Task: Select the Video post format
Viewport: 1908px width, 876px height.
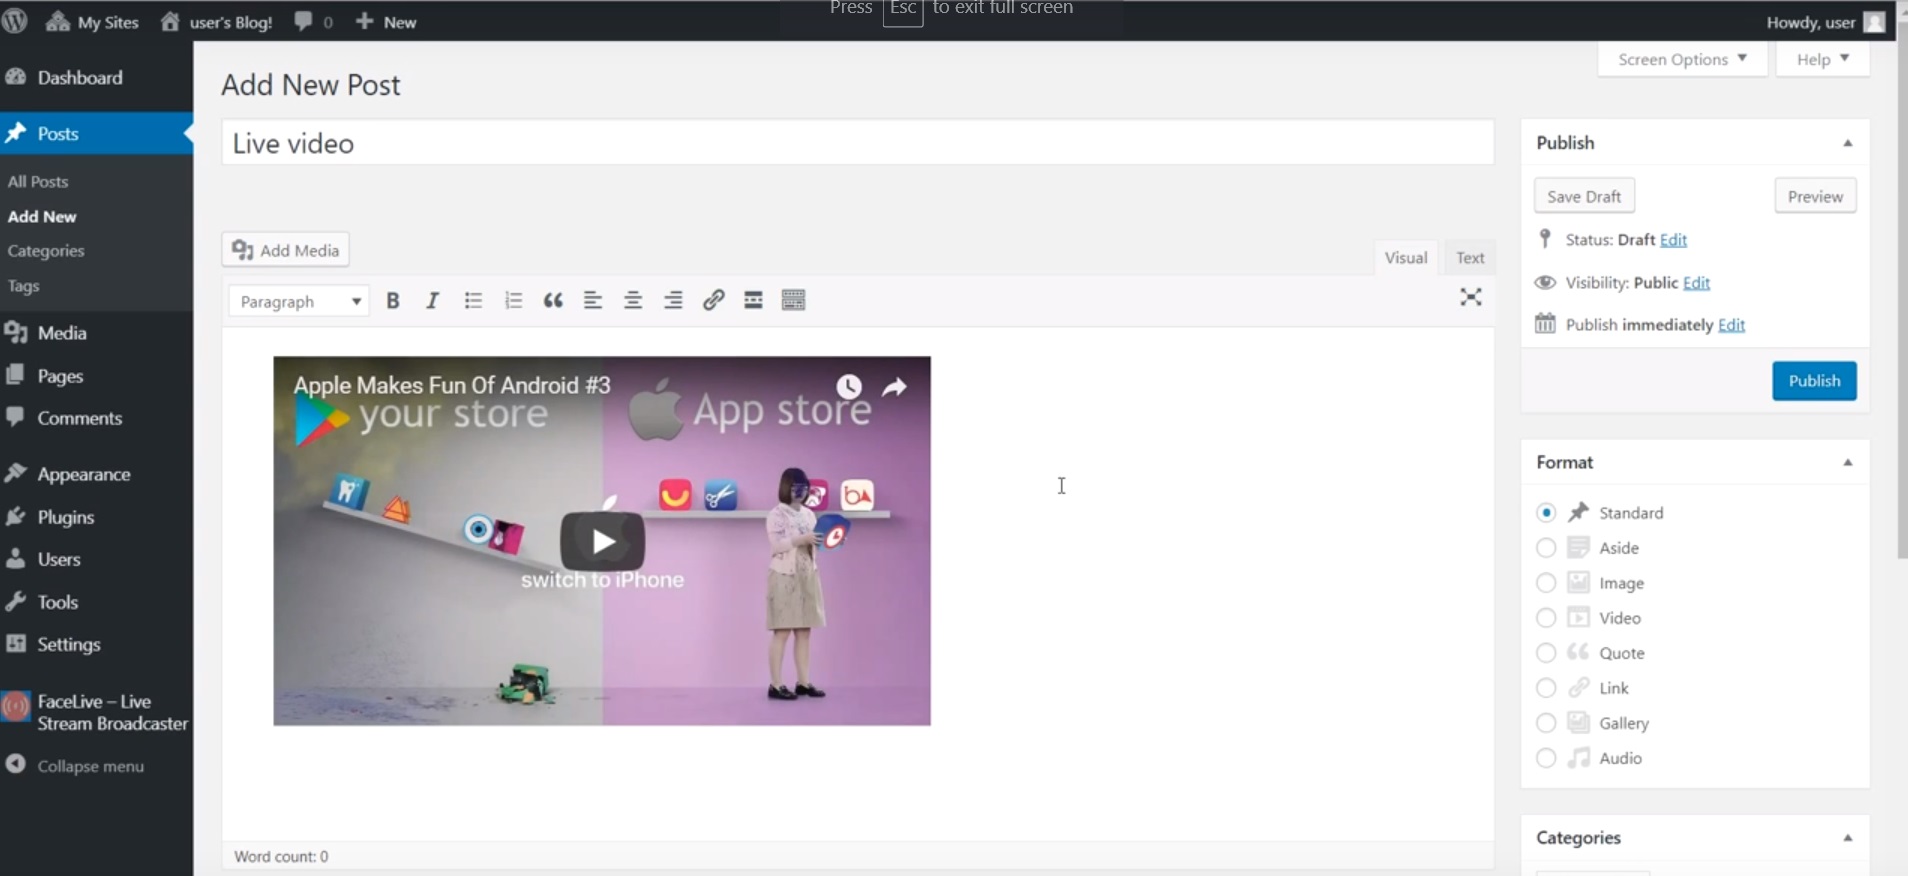Action: tap(1546, 618)
